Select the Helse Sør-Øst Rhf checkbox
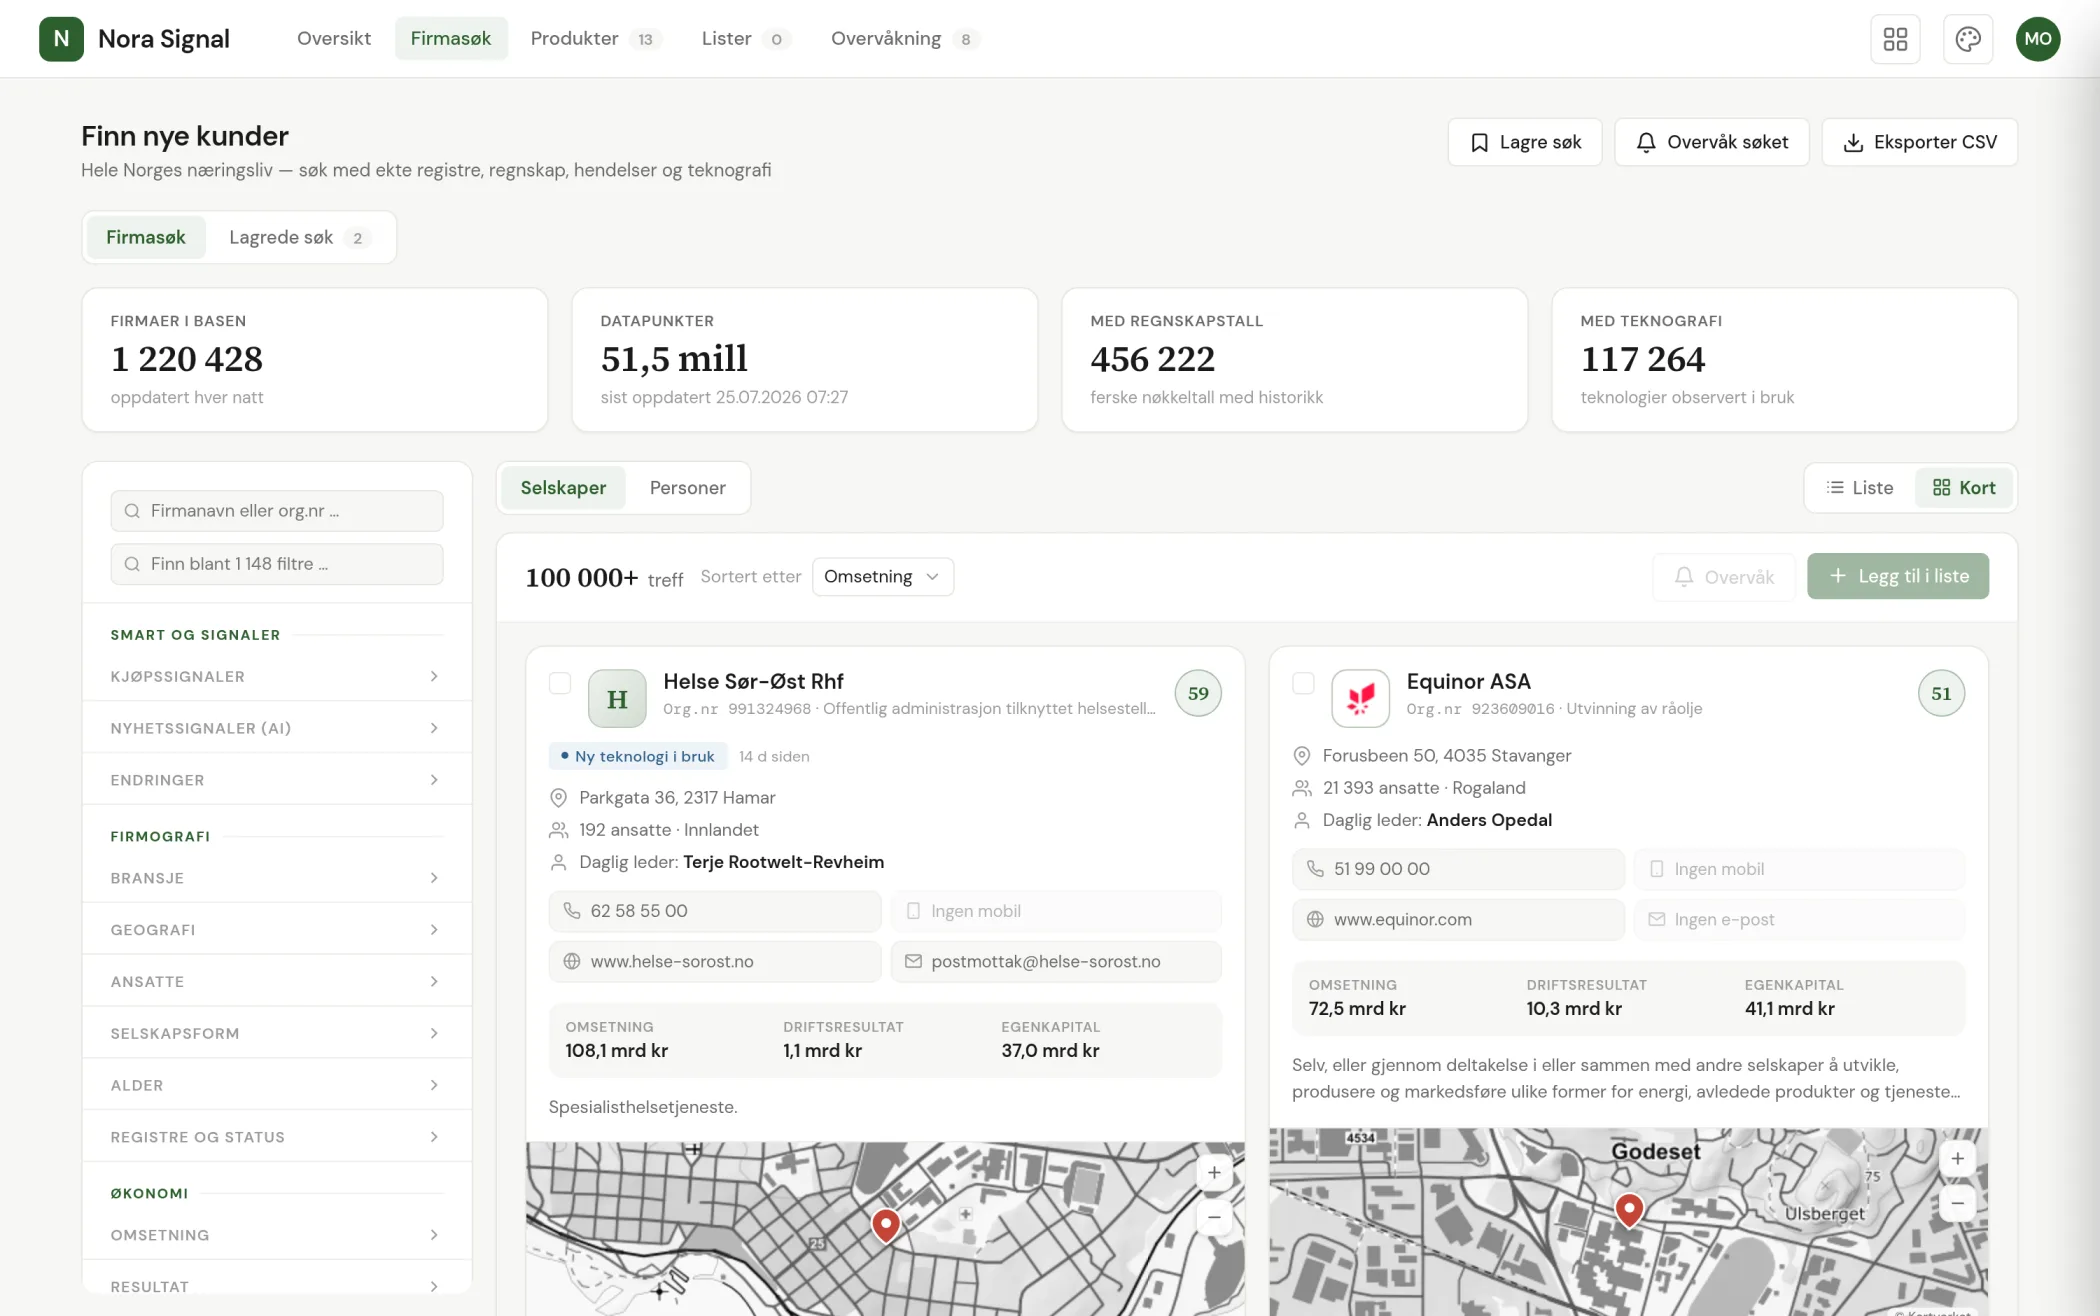This screenshot has width=2100, height=1316. click(560, 683)
